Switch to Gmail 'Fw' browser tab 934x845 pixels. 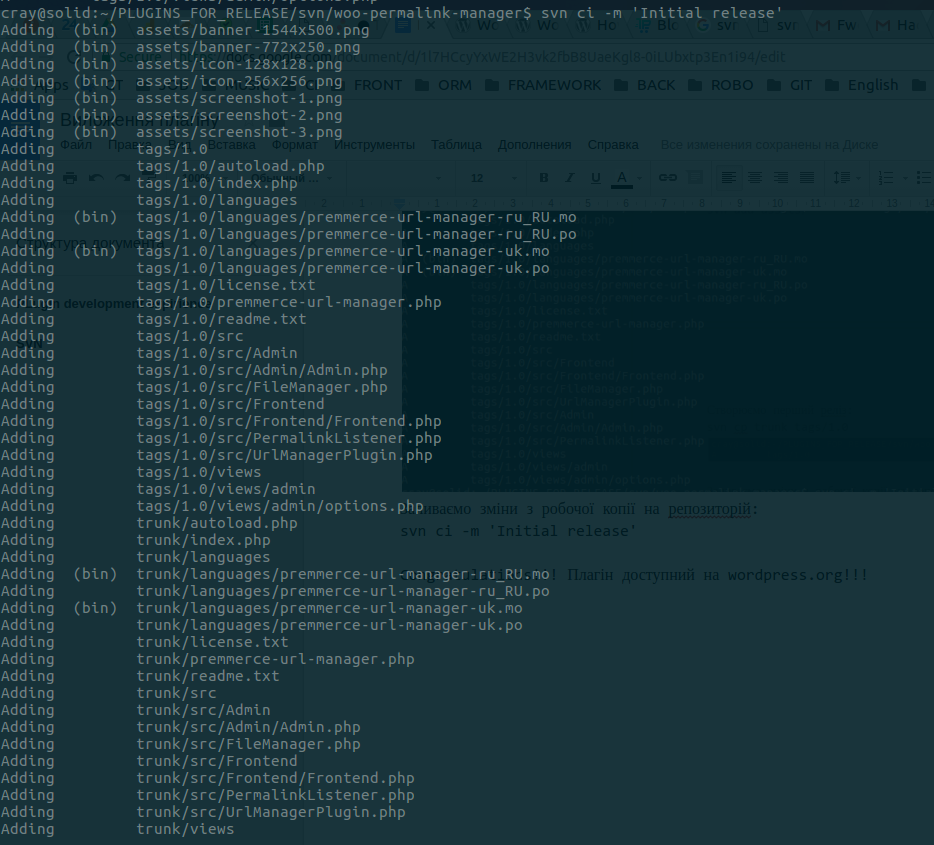click(x=838, y=25)
